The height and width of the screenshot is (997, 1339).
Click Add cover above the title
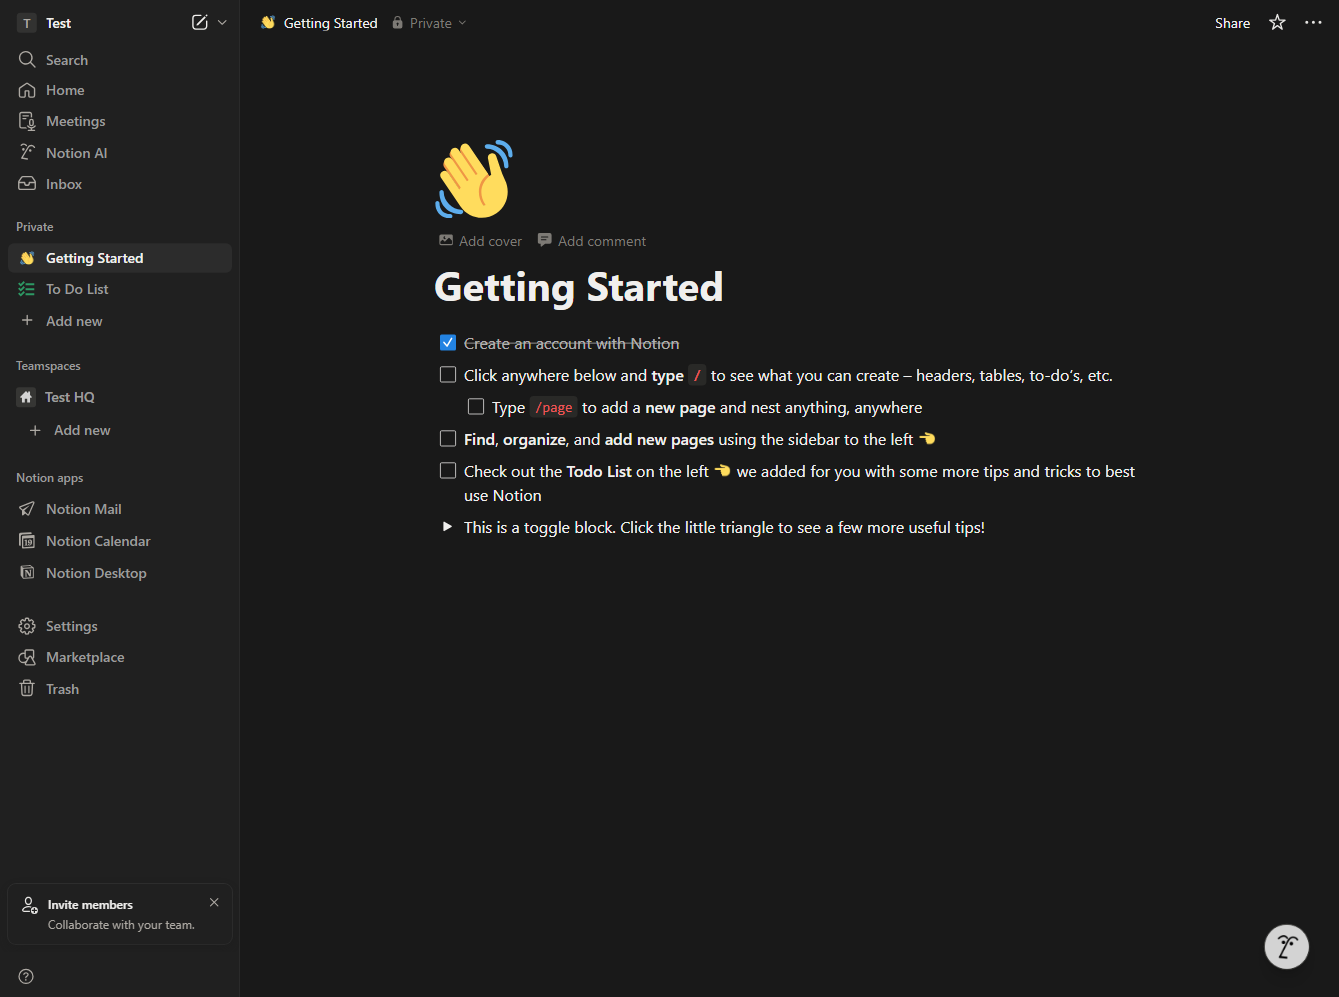point(481,241)
